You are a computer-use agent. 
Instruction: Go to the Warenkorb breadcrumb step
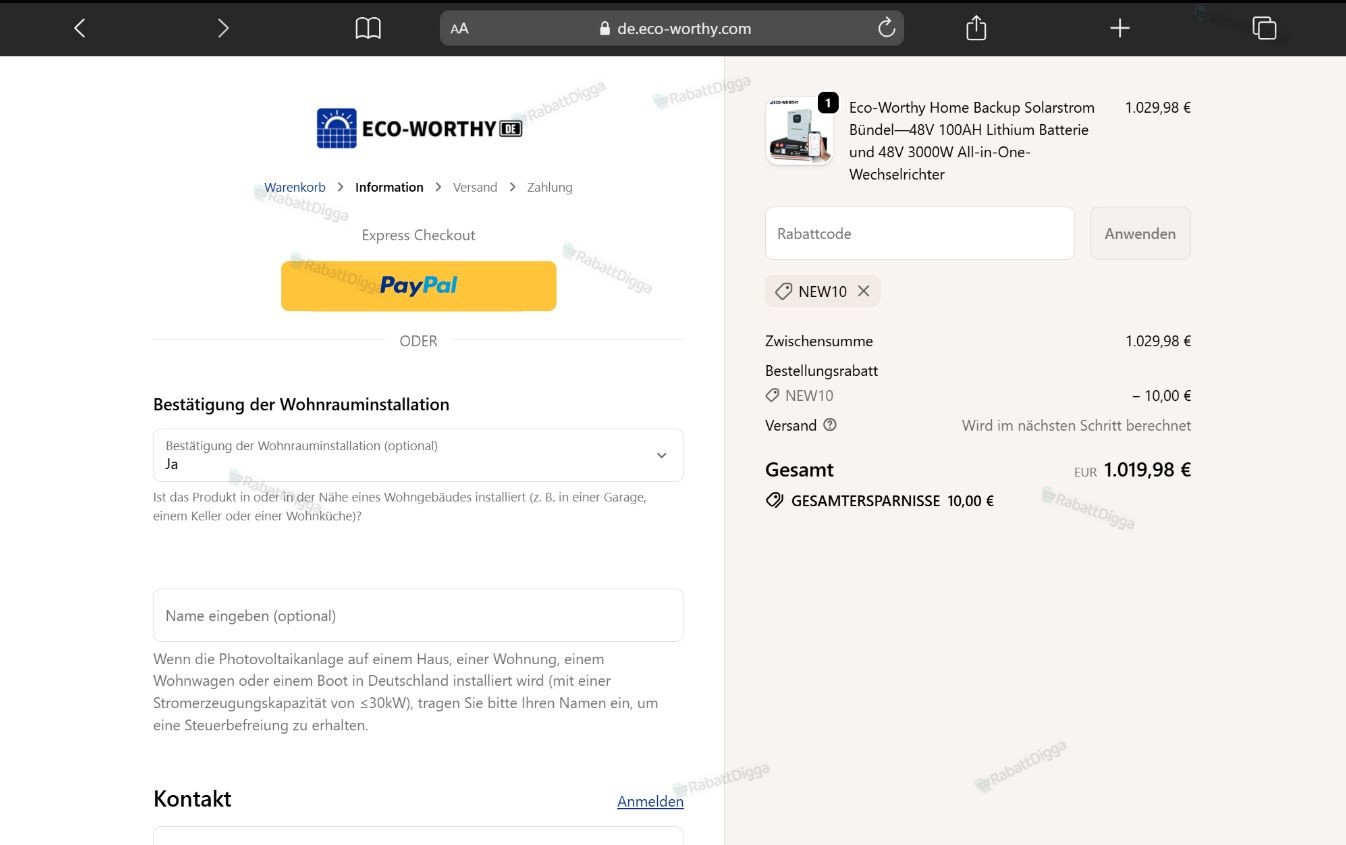[x=295, y=187]
